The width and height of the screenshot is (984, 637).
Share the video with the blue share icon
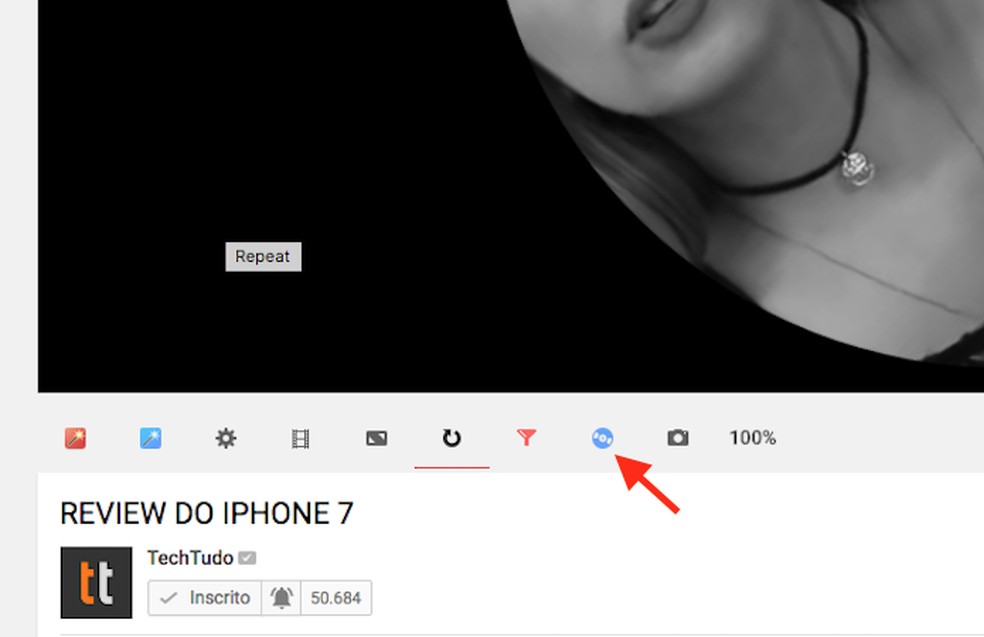602,438
